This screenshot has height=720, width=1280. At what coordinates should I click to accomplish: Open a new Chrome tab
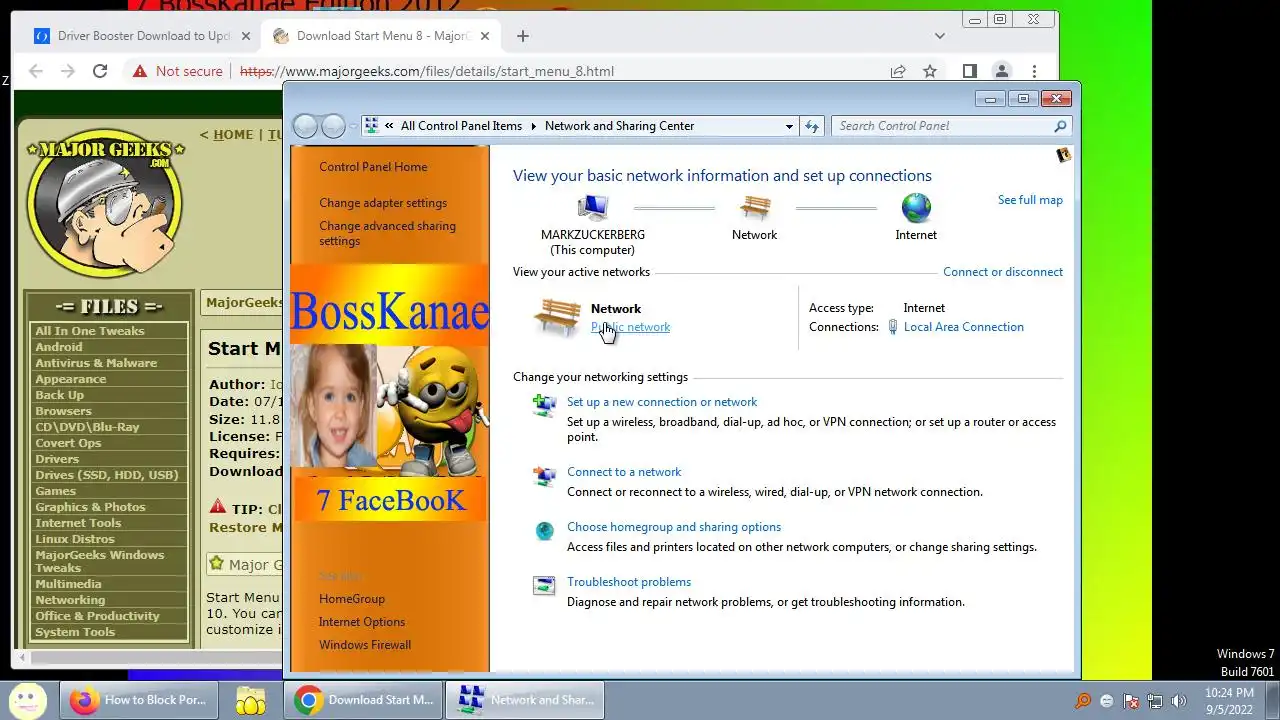pos(522,36)
